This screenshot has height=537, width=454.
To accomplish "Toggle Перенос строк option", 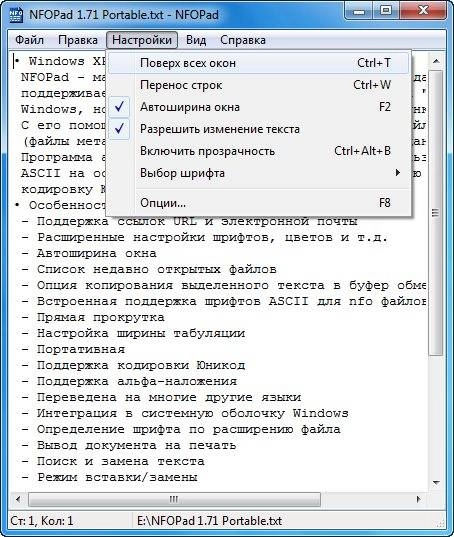I will point(258,85).
